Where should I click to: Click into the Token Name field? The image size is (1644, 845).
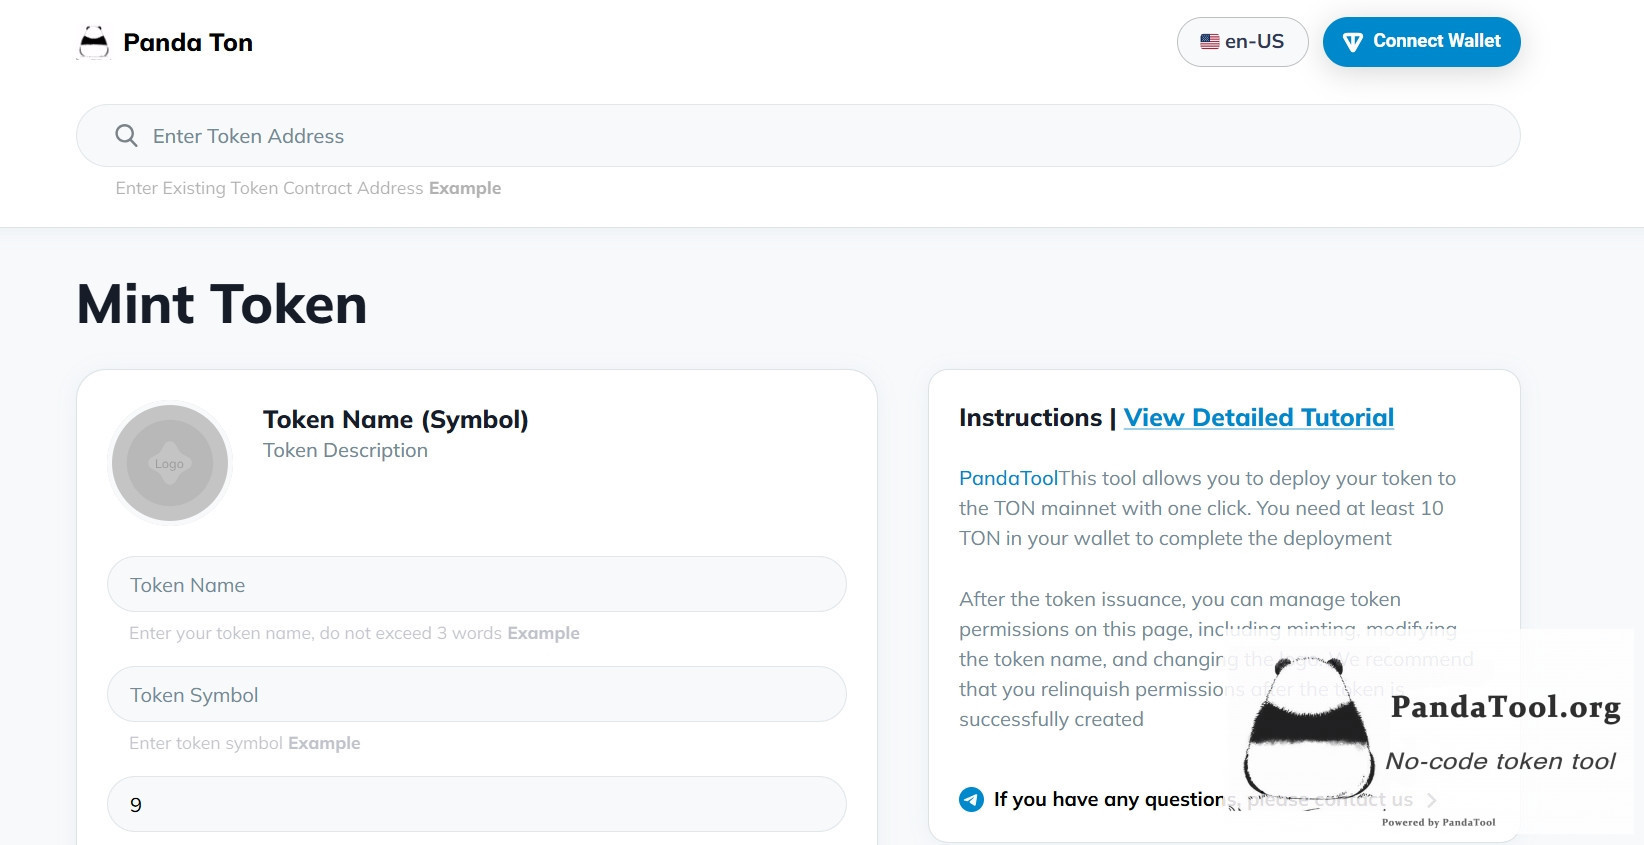476,585
